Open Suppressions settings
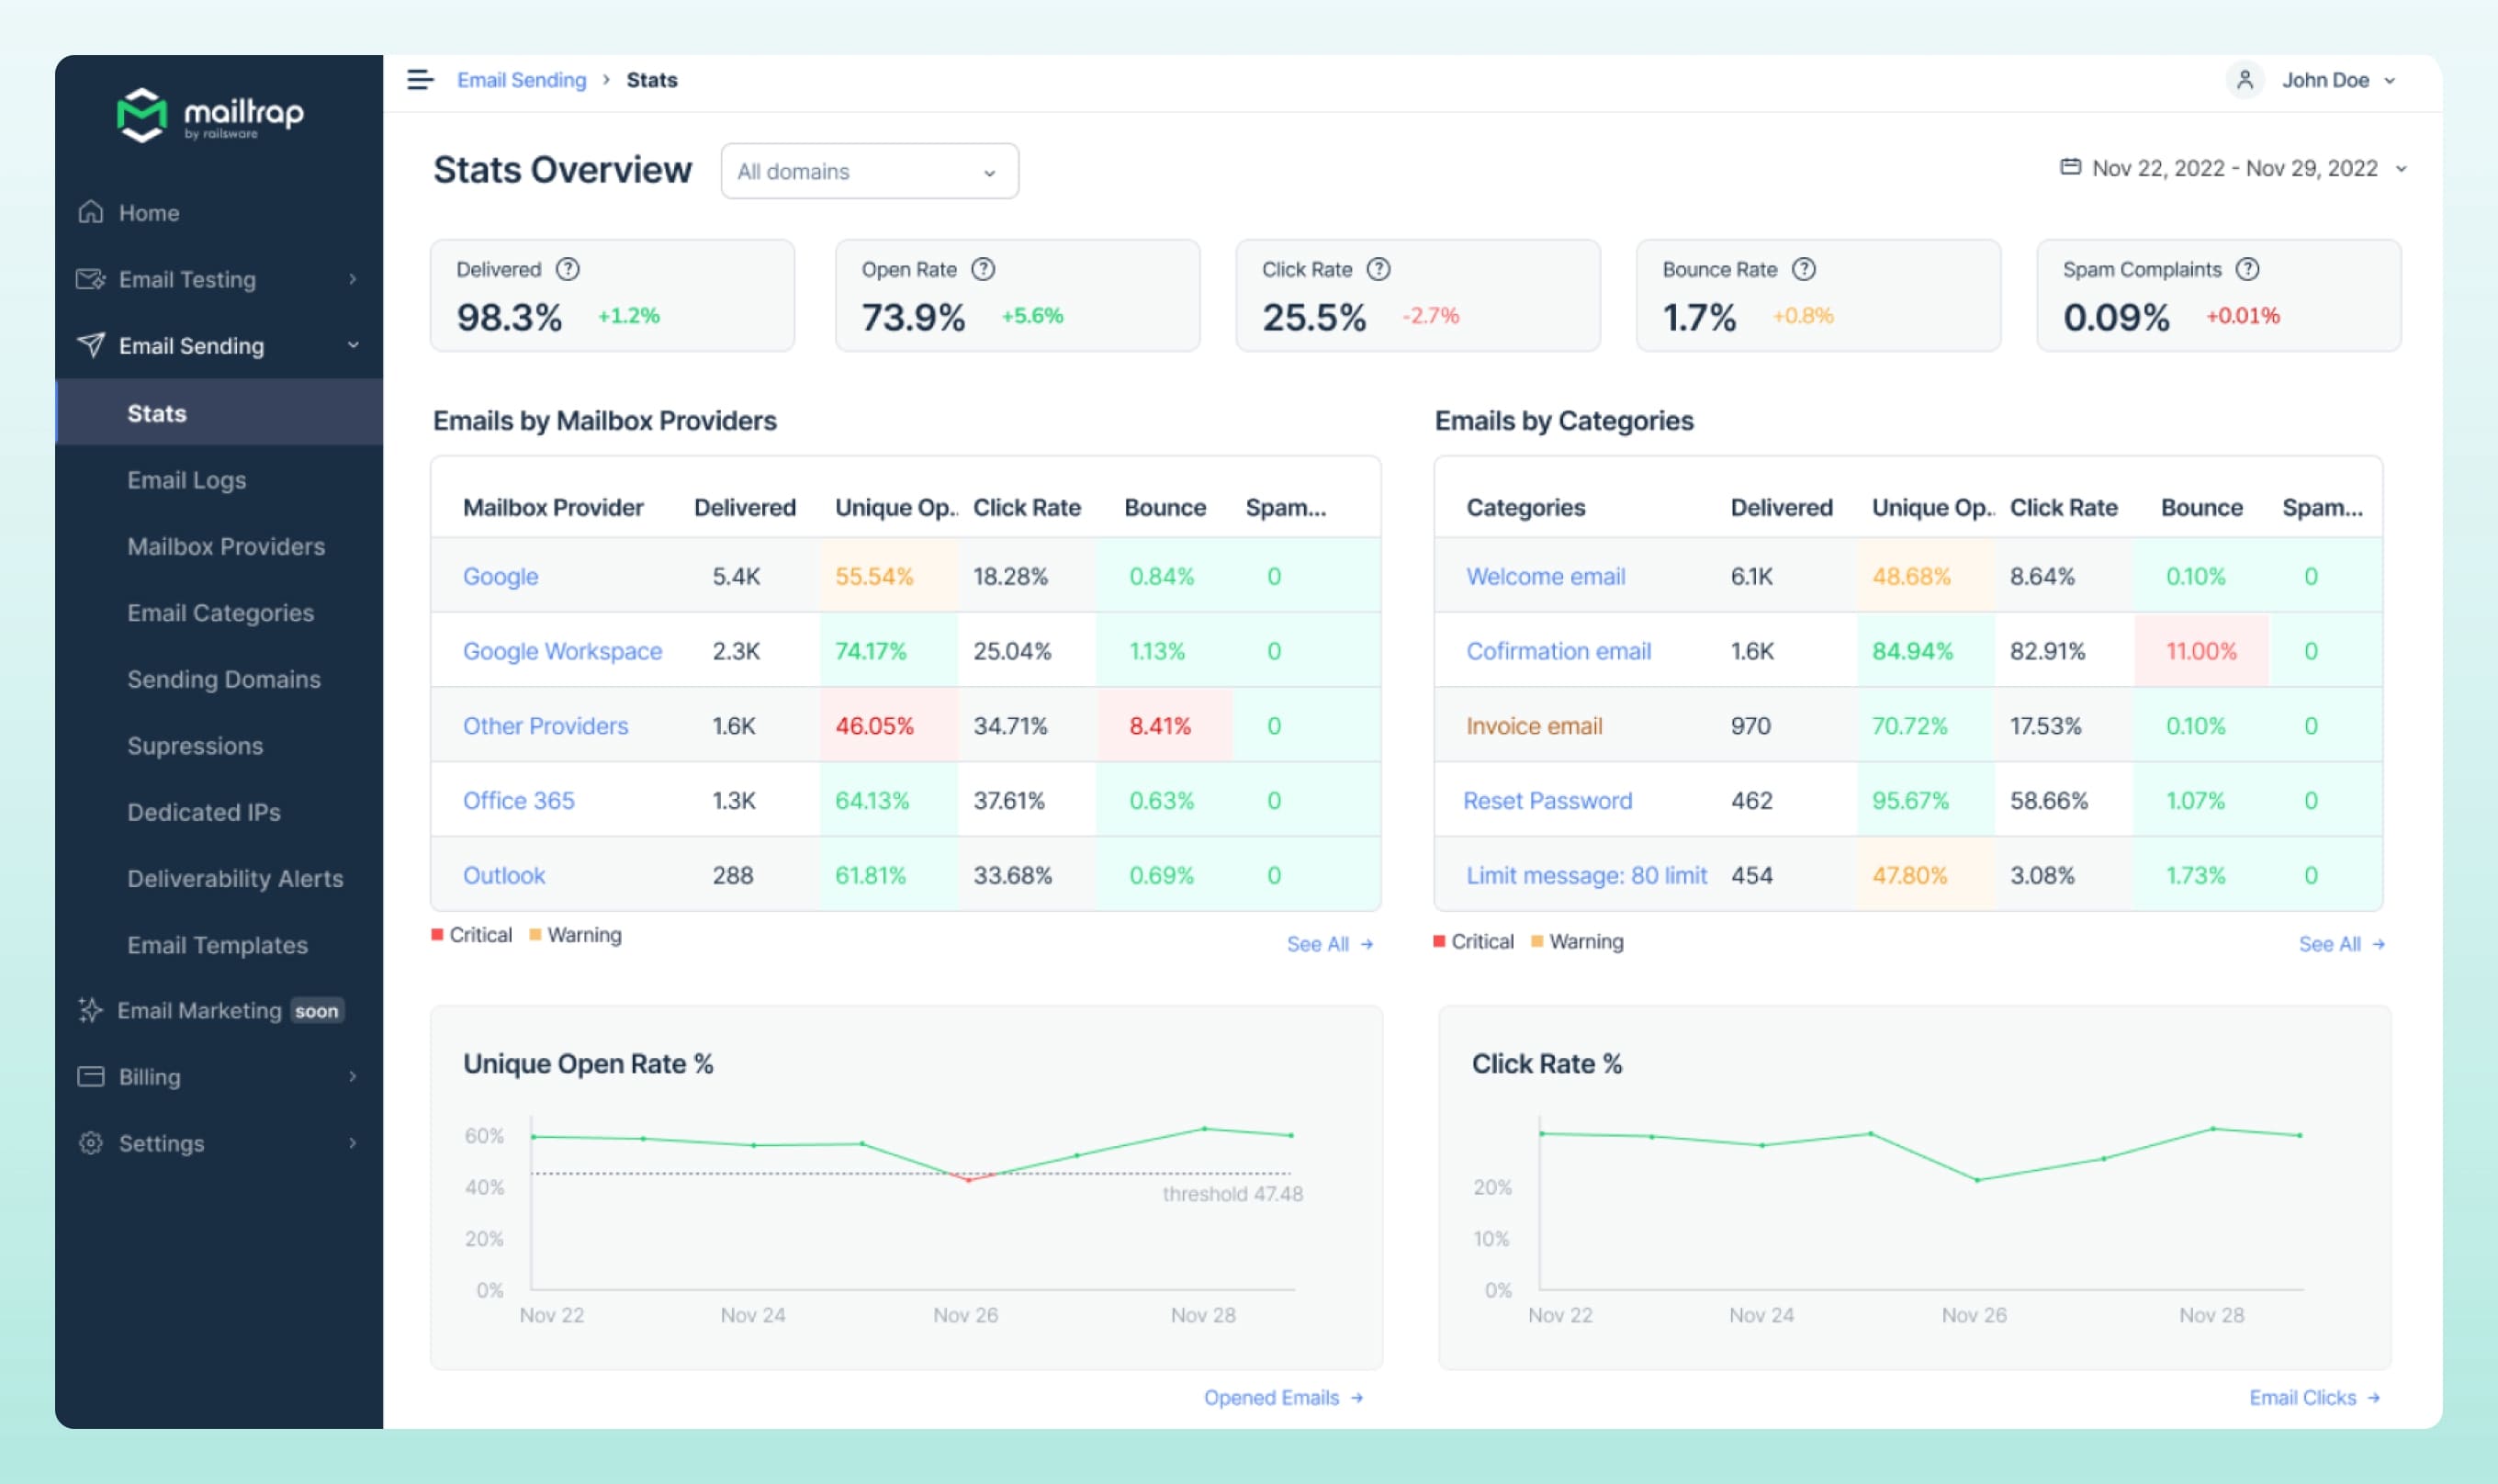The image size is (2498, 1484). [193, 744]
